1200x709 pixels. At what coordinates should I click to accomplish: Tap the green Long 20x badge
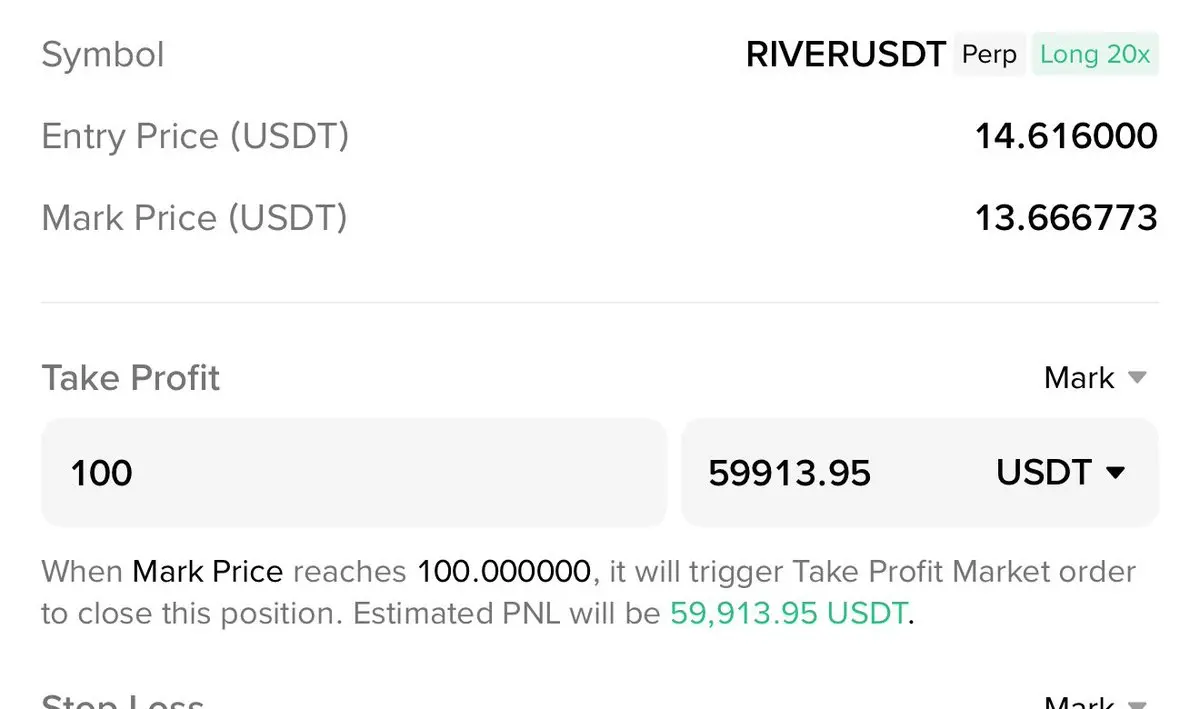(x=1095, y=54)
